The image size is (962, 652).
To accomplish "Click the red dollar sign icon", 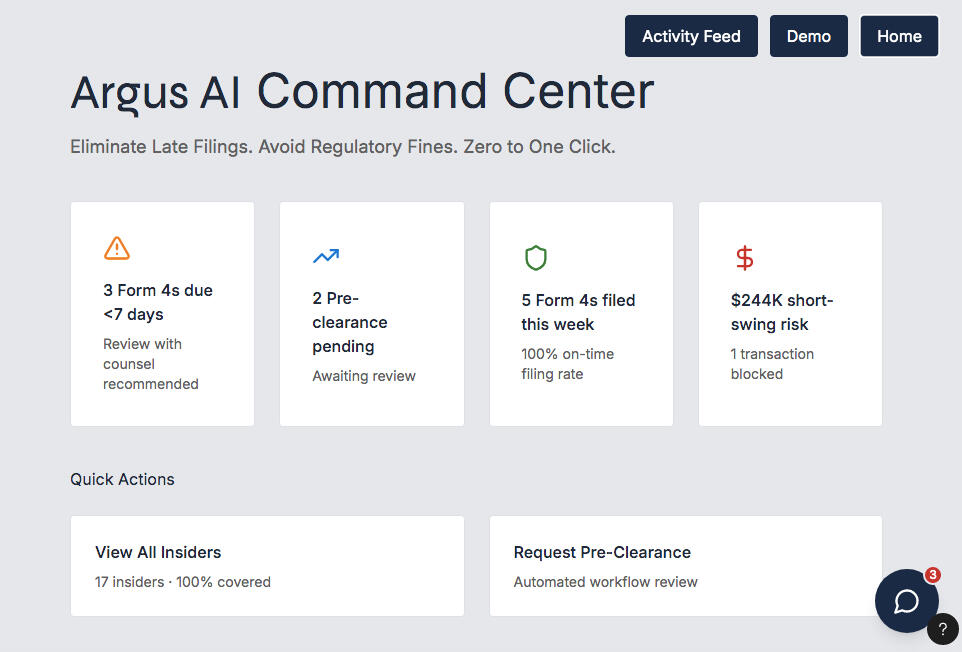I will pyautogui.click(x=745, y=258).
